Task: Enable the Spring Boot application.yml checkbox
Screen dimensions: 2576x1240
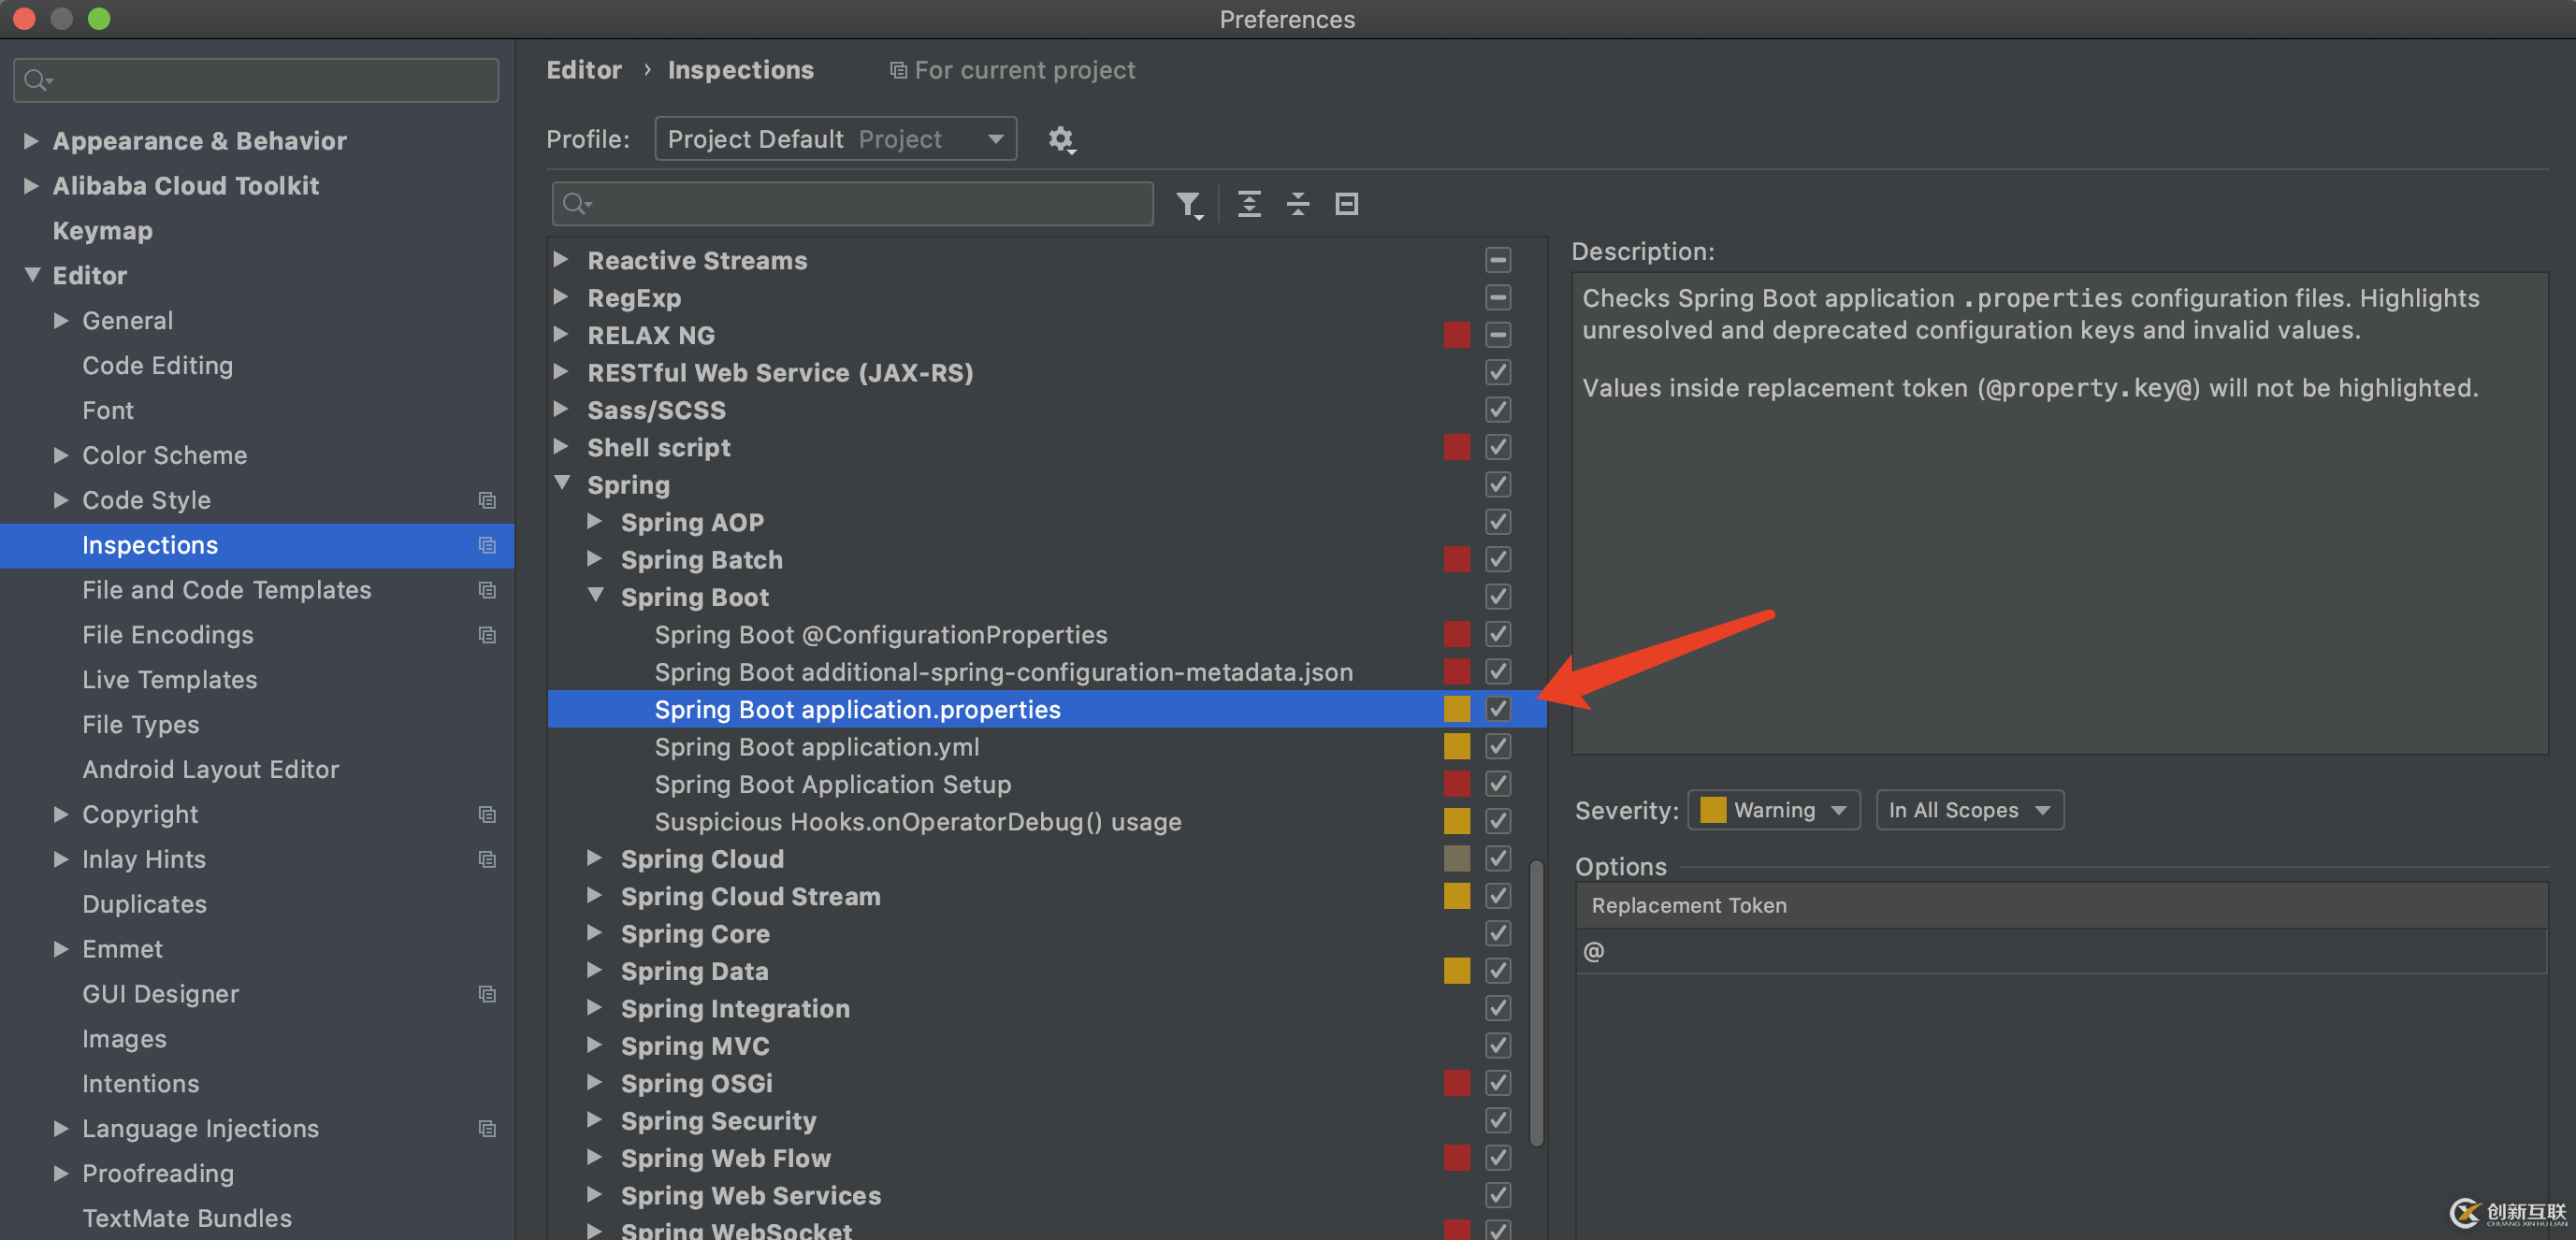Action: (x=1497, y=745)
